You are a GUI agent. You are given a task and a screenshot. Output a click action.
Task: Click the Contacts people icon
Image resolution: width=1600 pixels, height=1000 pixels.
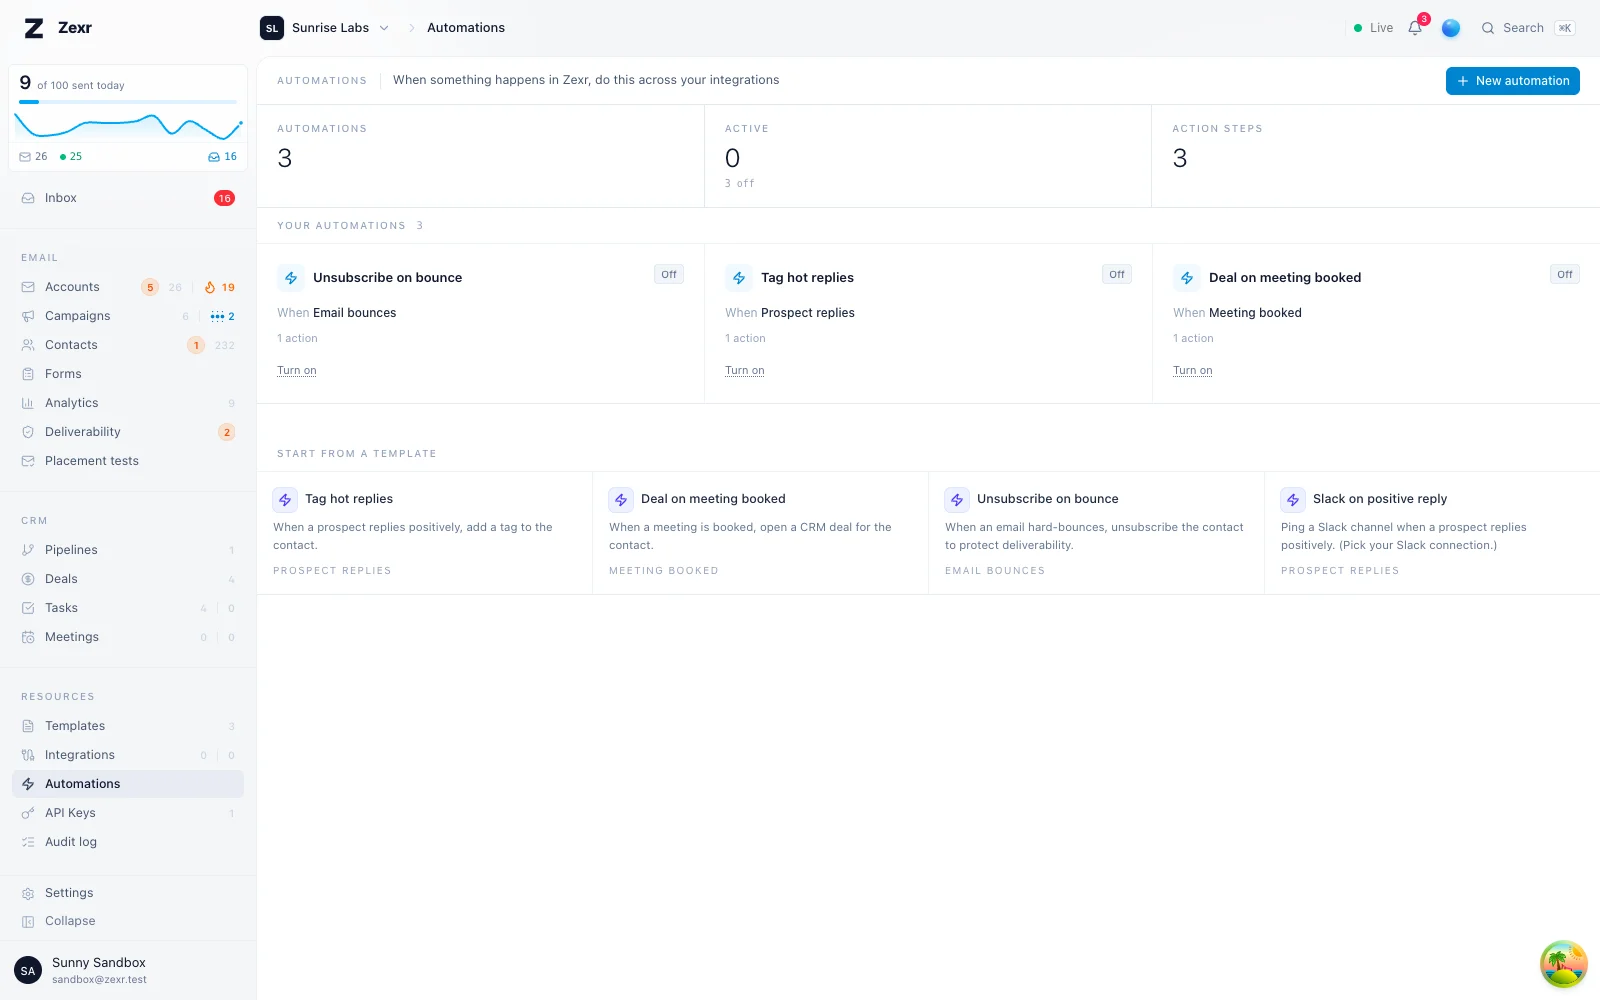(x=28, y=345)
